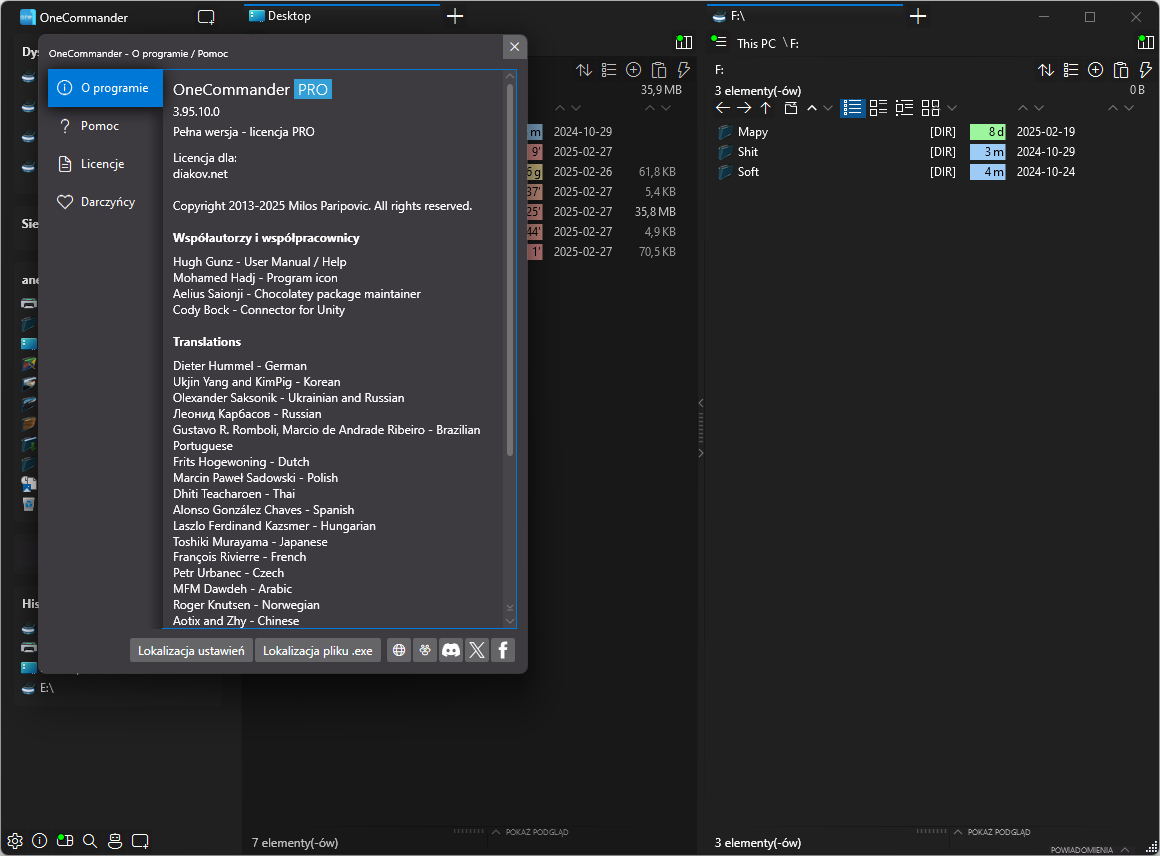1160x856 pixels.
Task: Click the robot automation icon in bottom toolbar
Action: 115,840
